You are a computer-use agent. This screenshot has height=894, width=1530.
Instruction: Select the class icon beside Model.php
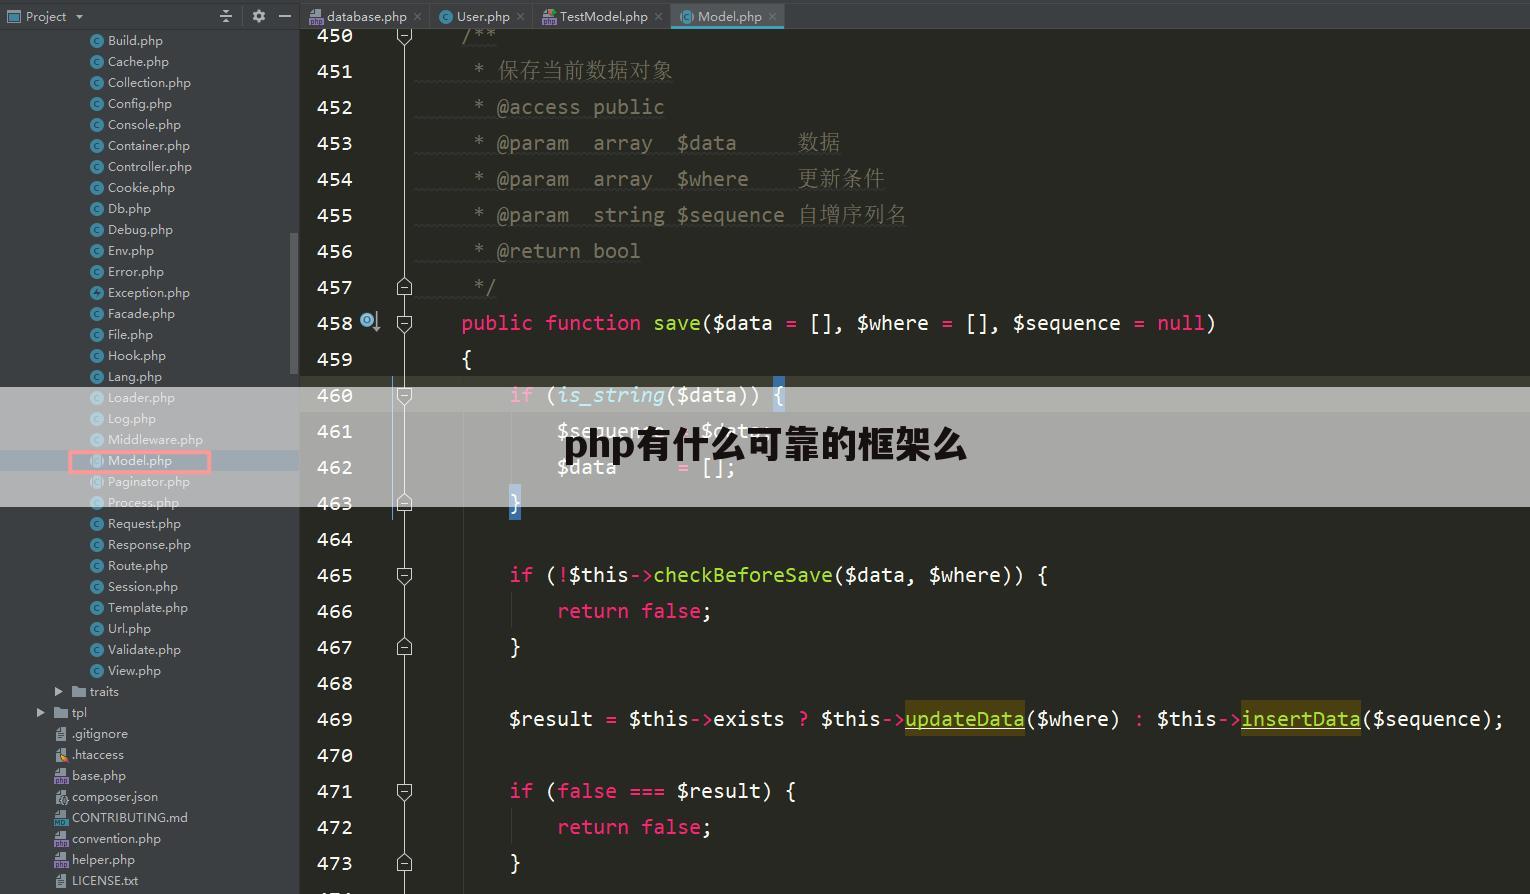click(97, 460)
